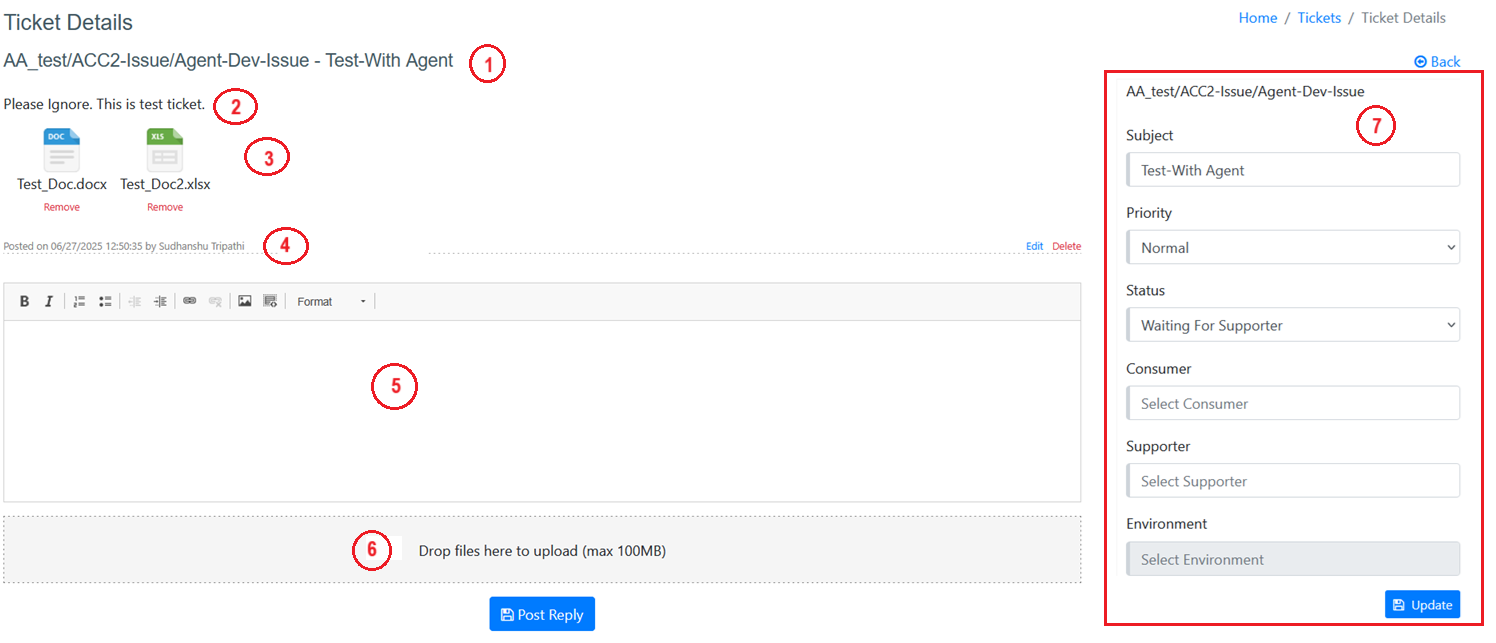Image resolution: width=1496 pixels, height=643 pixels.
Task: Open the Test_Doc2.xlsx attachment thumbnail
Action: pyautogui.click(x=165, y=151)
